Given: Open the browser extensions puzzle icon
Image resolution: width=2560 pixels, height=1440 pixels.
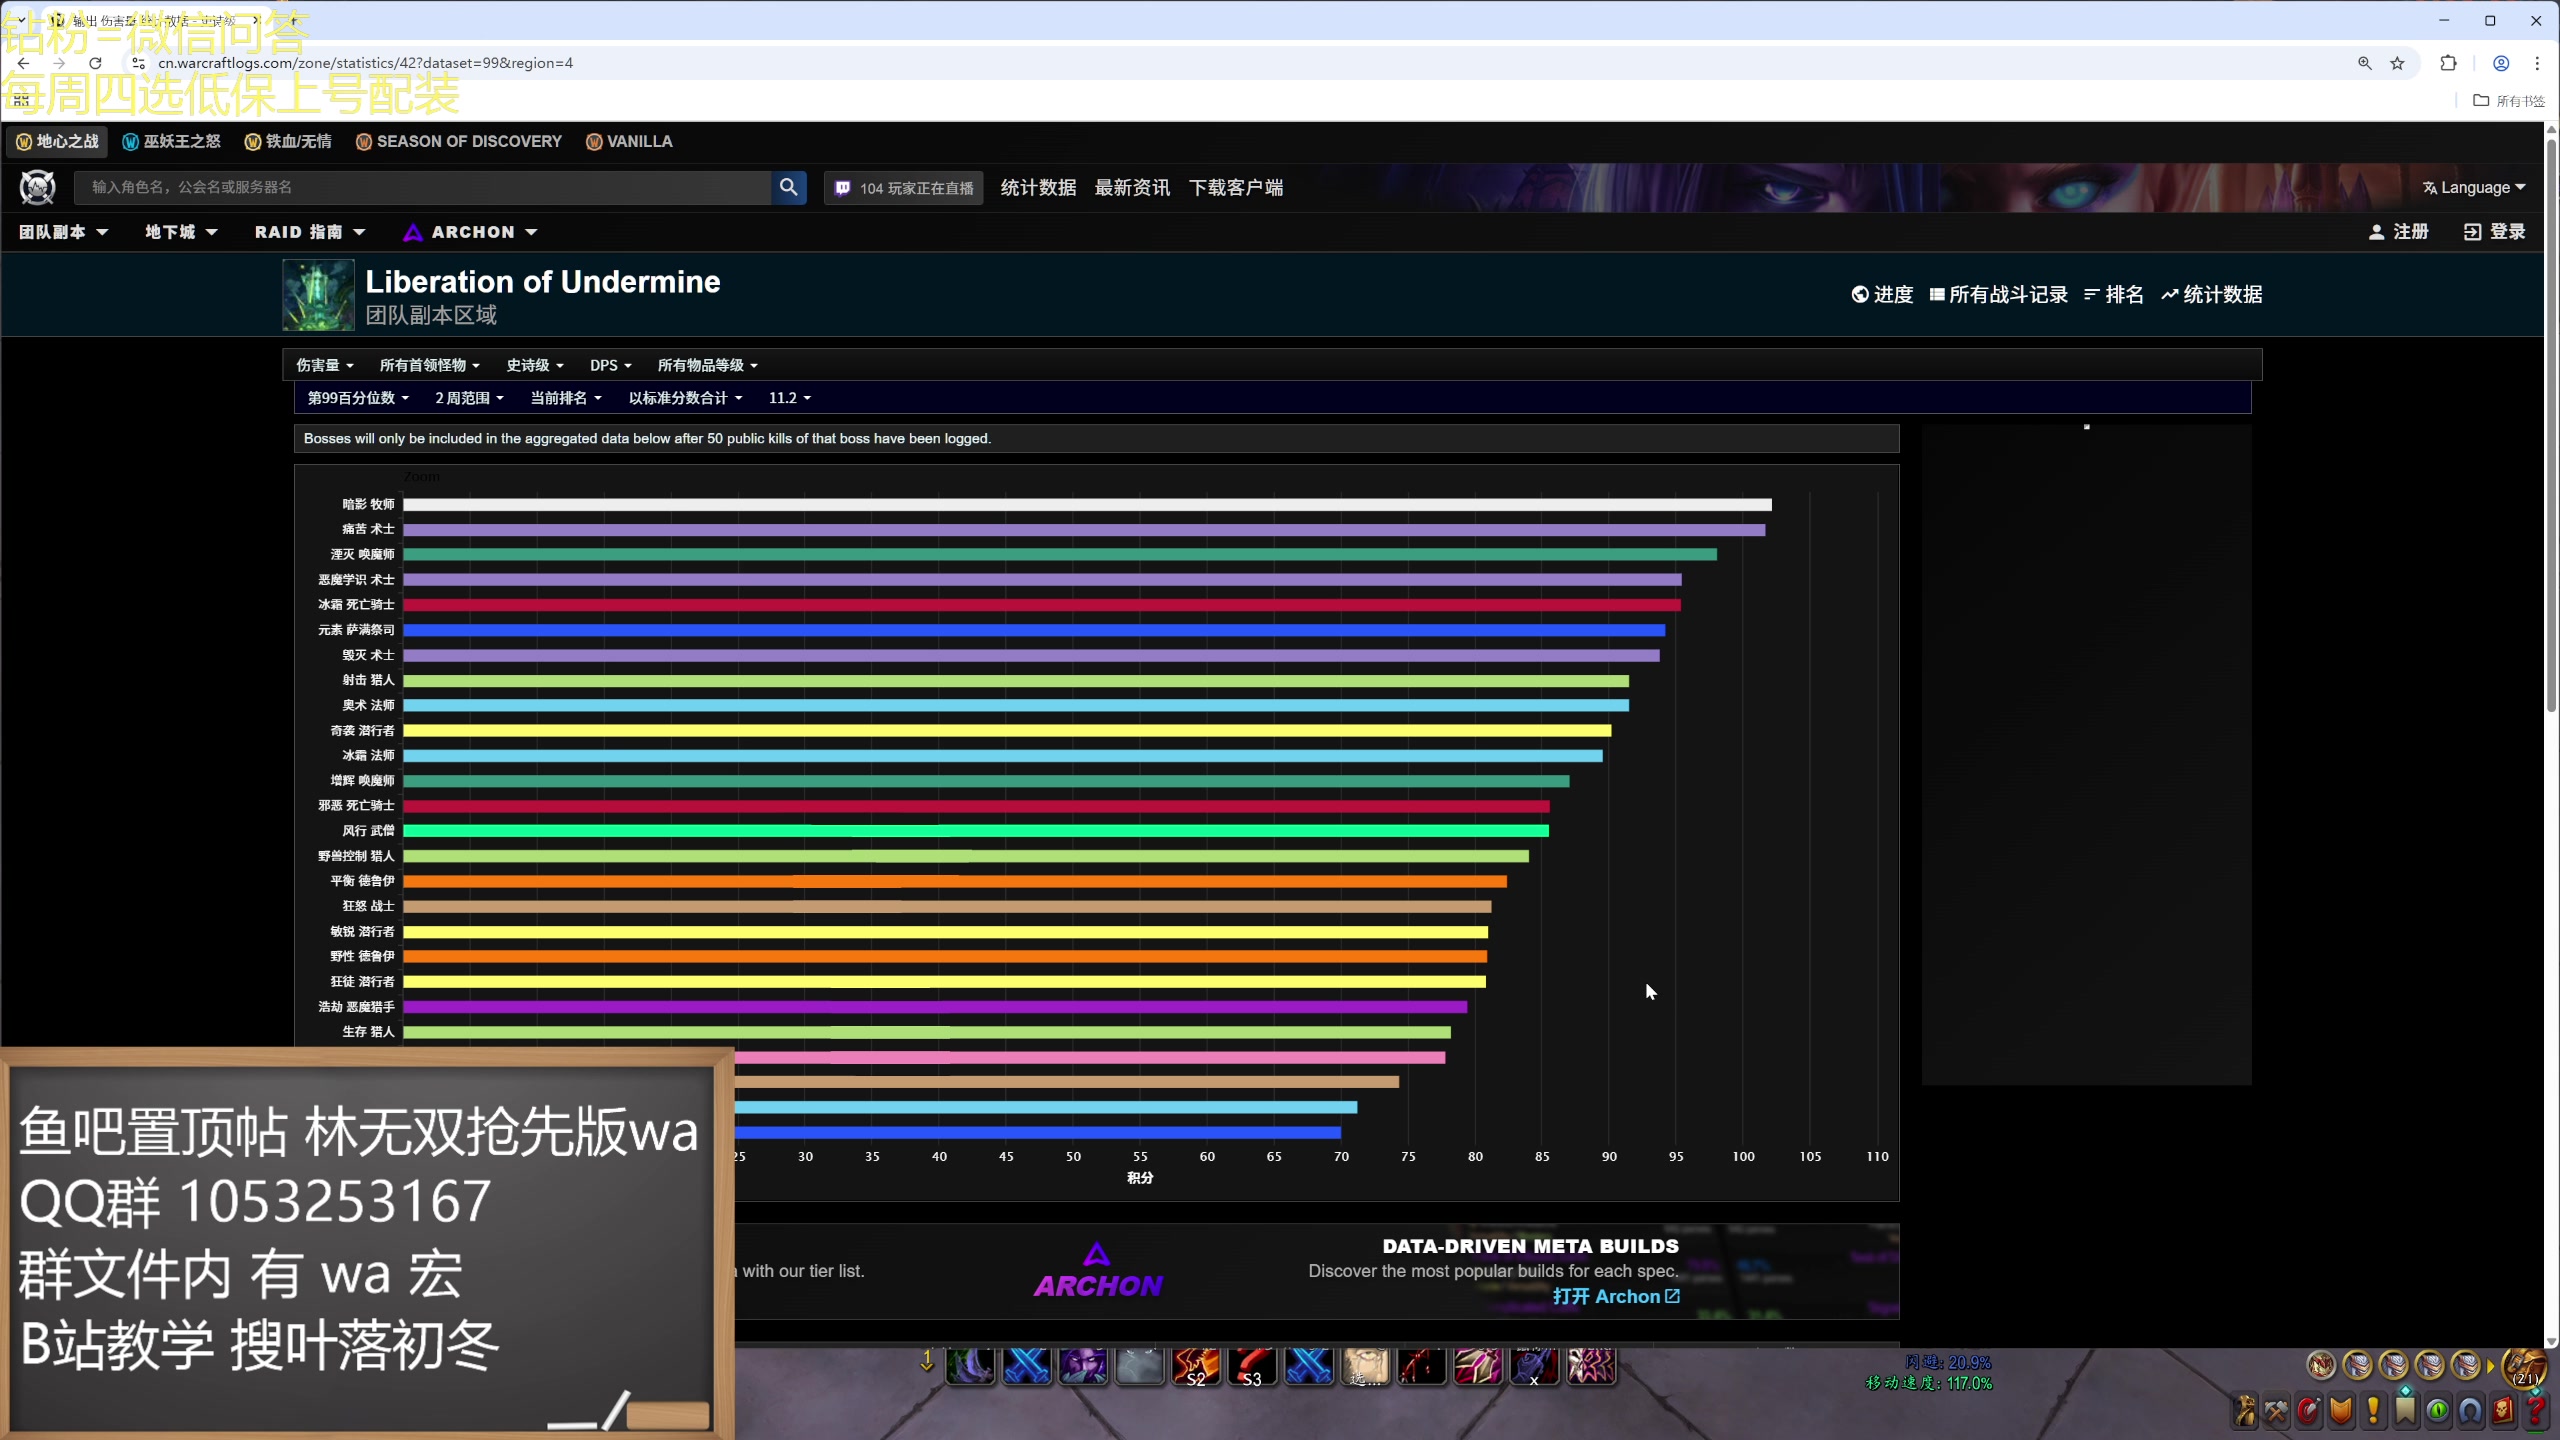Looking at the screenshot, I should click(2448, 63).
